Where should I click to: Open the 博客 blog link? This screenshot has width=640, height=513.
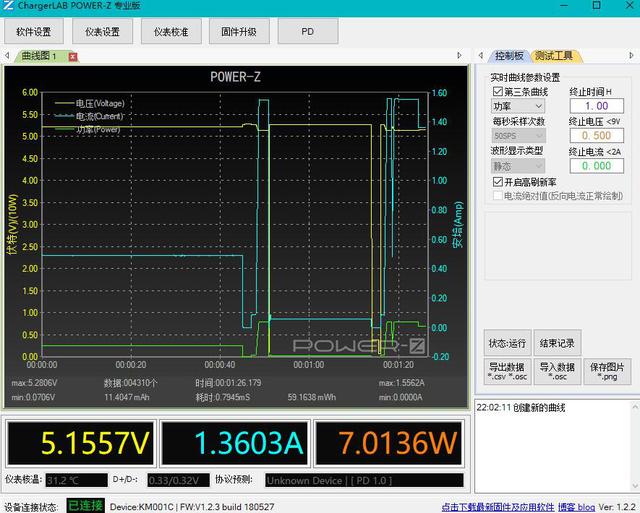(x=576, y=507)
